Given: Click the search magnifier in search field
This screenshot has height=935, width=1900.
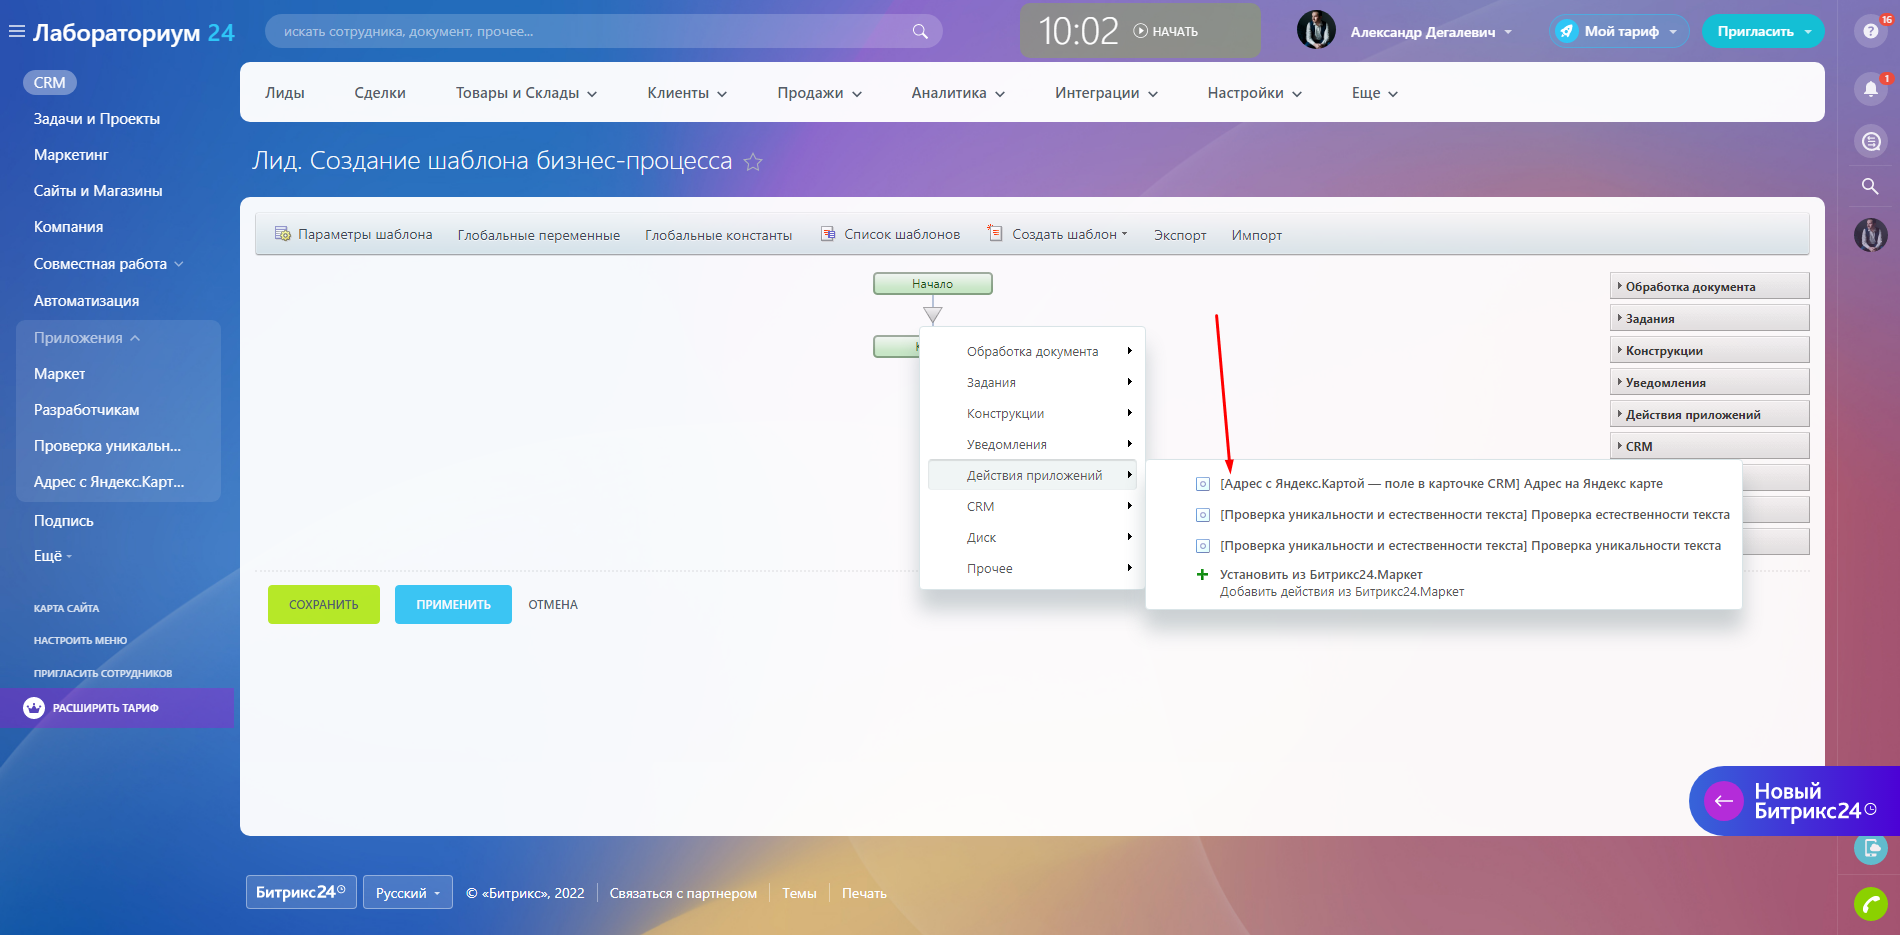Looking at the screenshot, I should point(920,32).
